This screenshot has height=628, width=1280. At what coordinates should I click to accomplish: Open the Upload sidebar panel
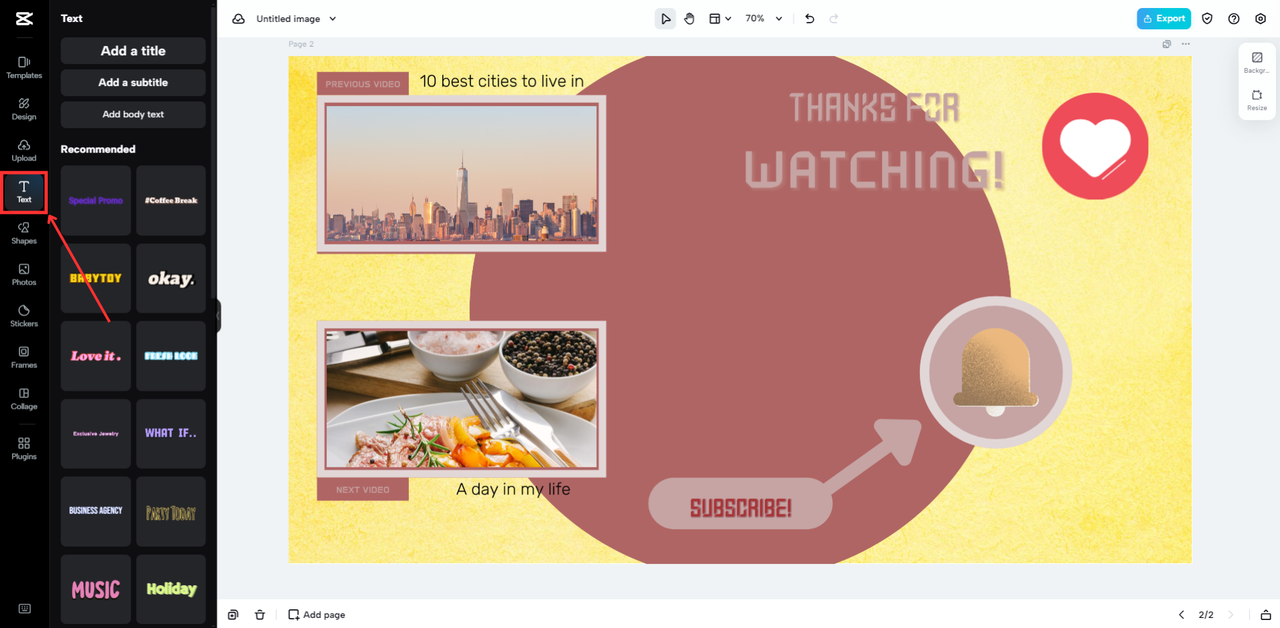(x=24, y=150)
